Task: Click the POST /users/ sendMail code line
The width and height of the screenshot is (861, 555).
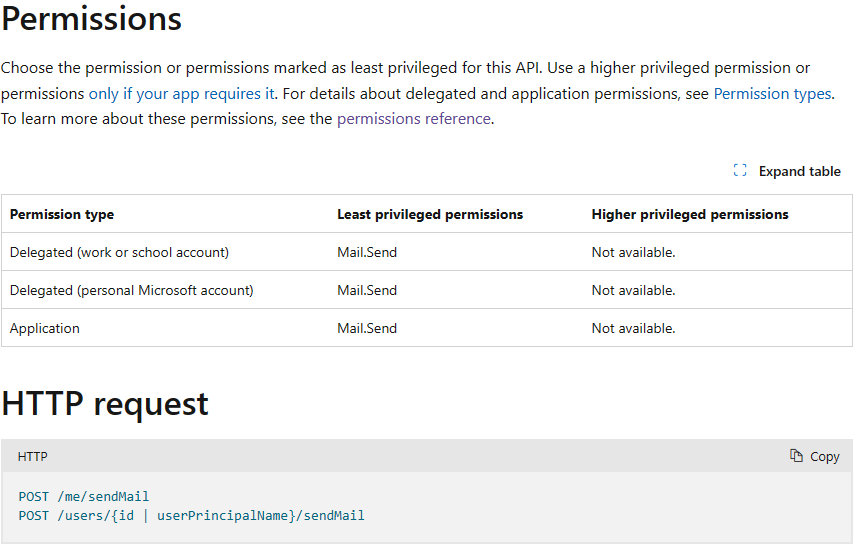Action: (x=191, y=516)
